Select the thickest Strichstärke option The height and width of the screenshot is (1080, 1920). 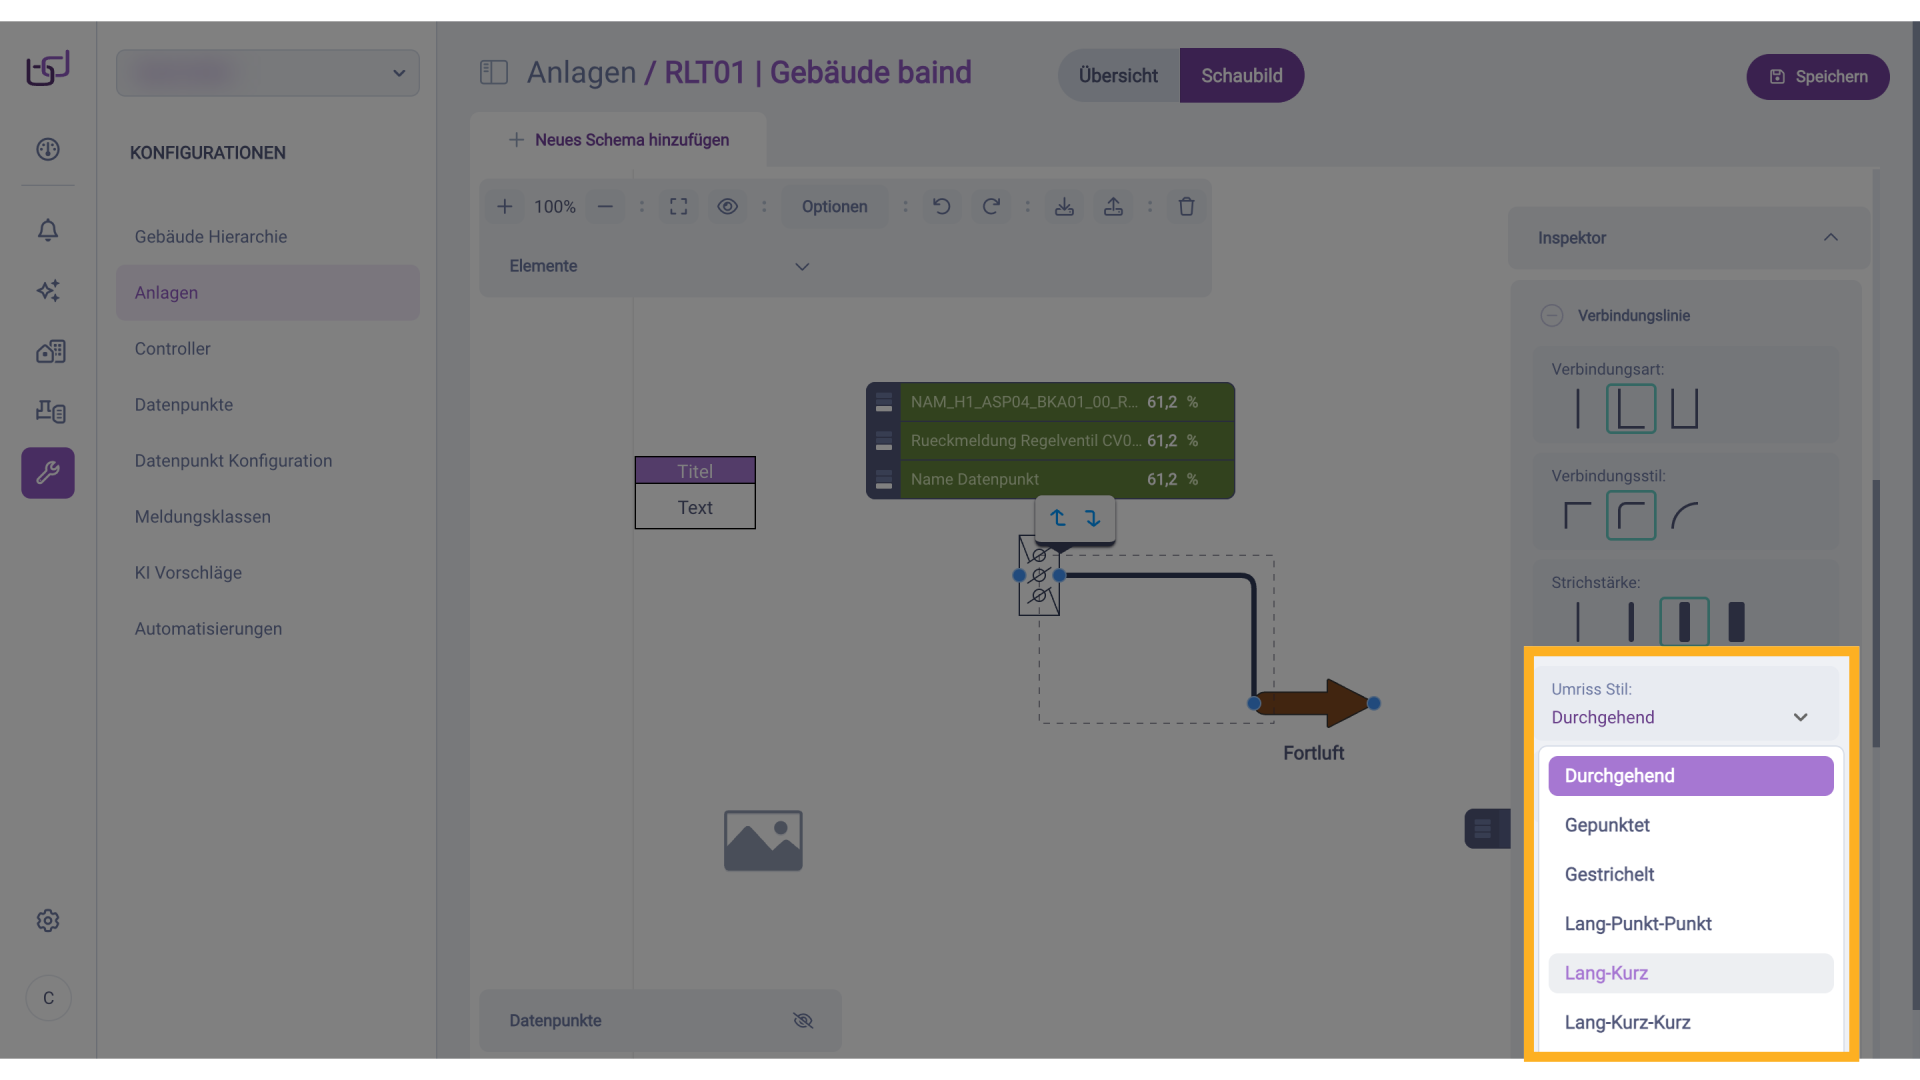point(1736,622)
